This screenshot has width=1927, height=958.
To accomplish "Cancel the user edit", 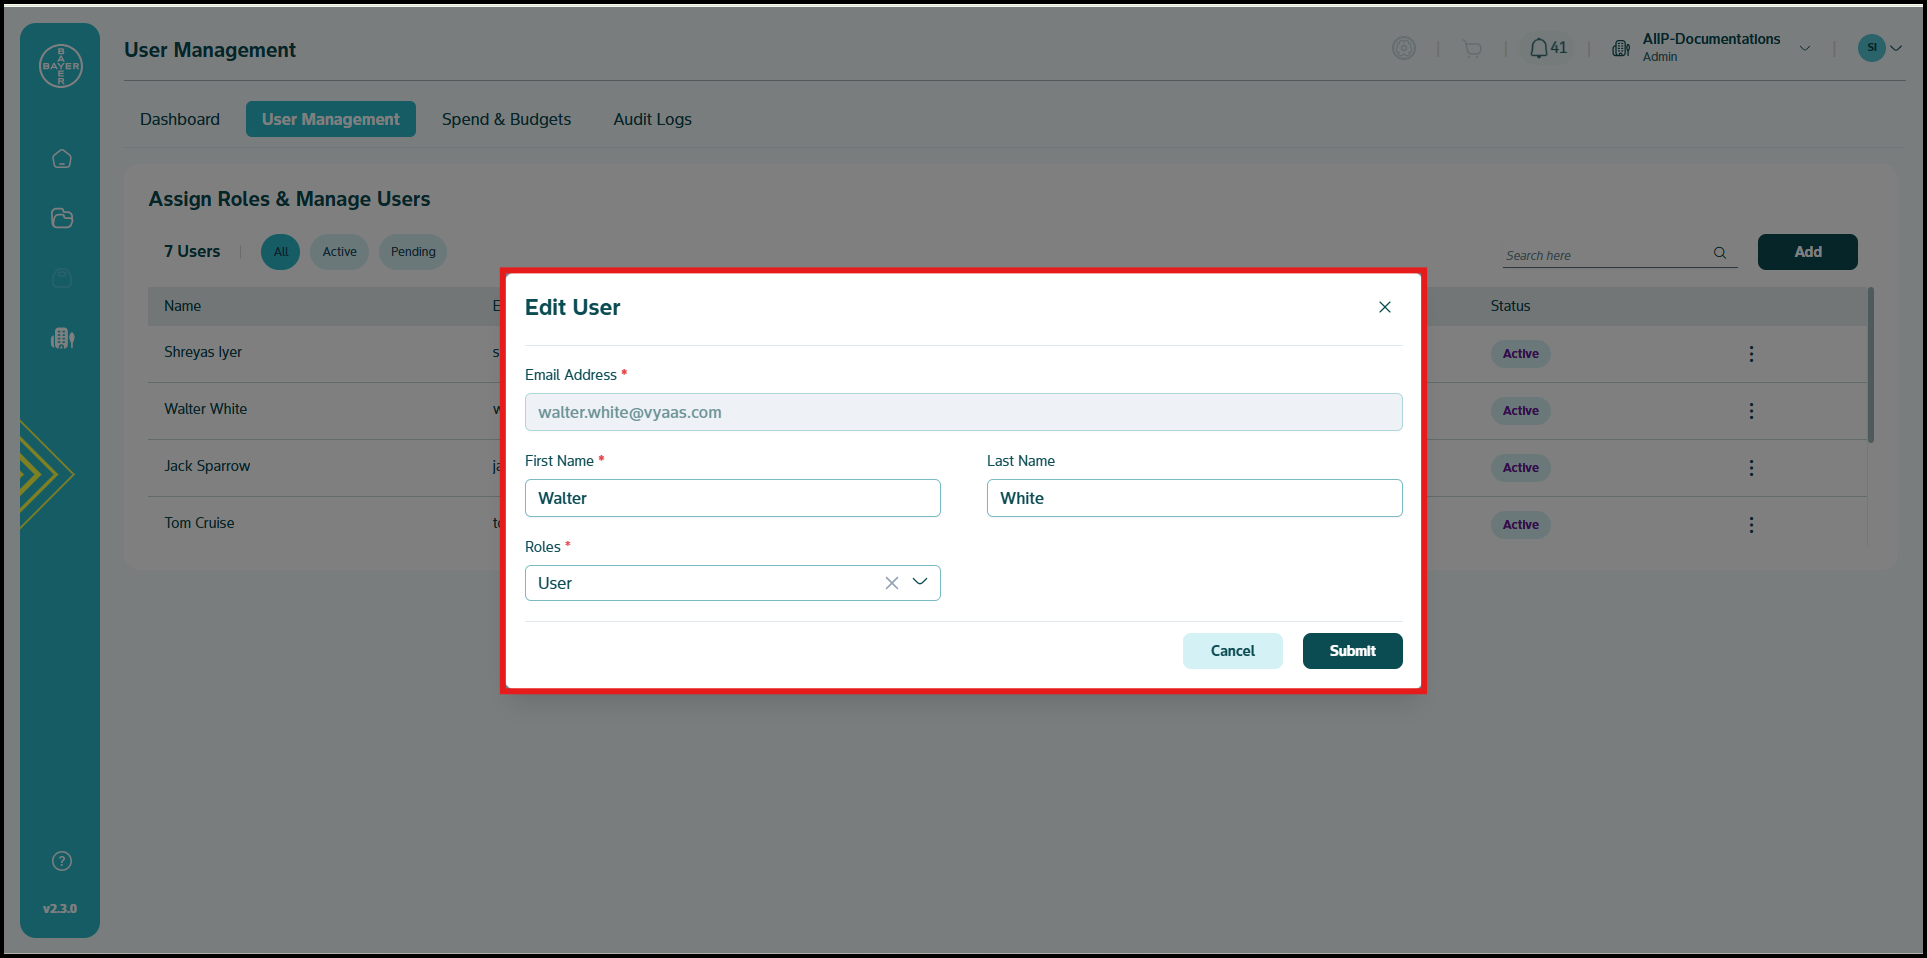I will (x=1232, y=651).
